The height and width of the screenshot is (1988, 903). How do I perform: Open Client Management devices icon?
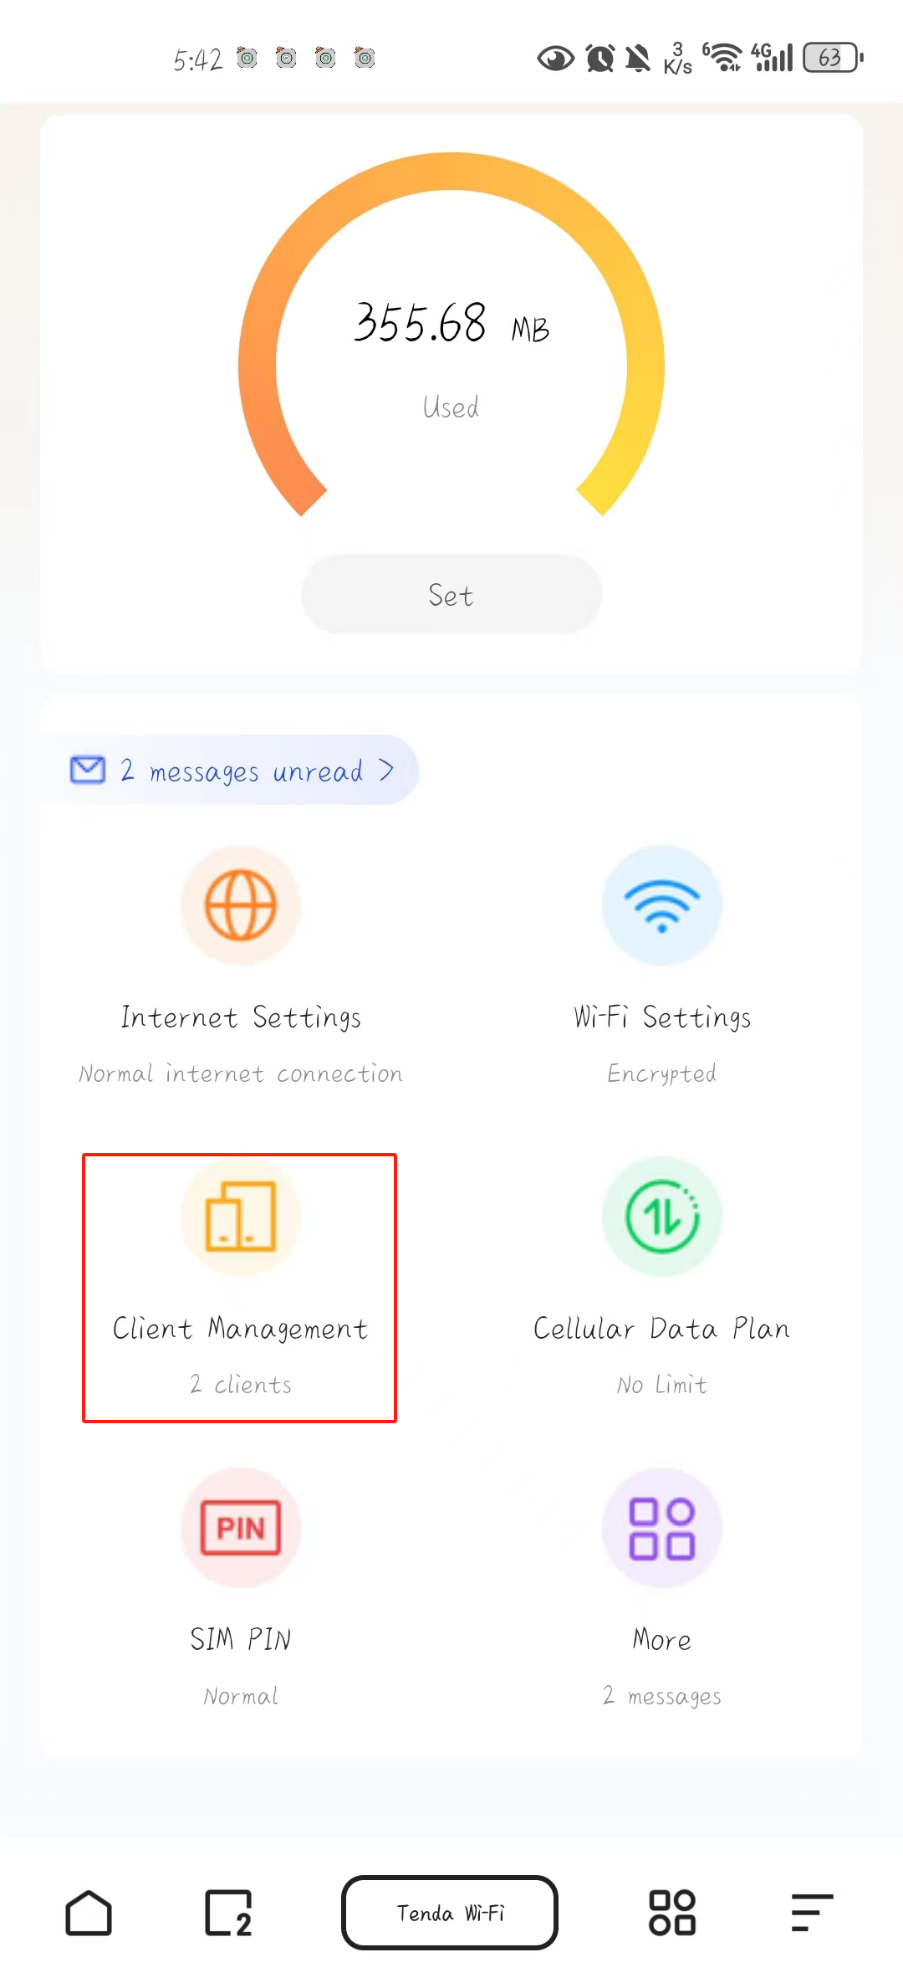click(240, 1217)
